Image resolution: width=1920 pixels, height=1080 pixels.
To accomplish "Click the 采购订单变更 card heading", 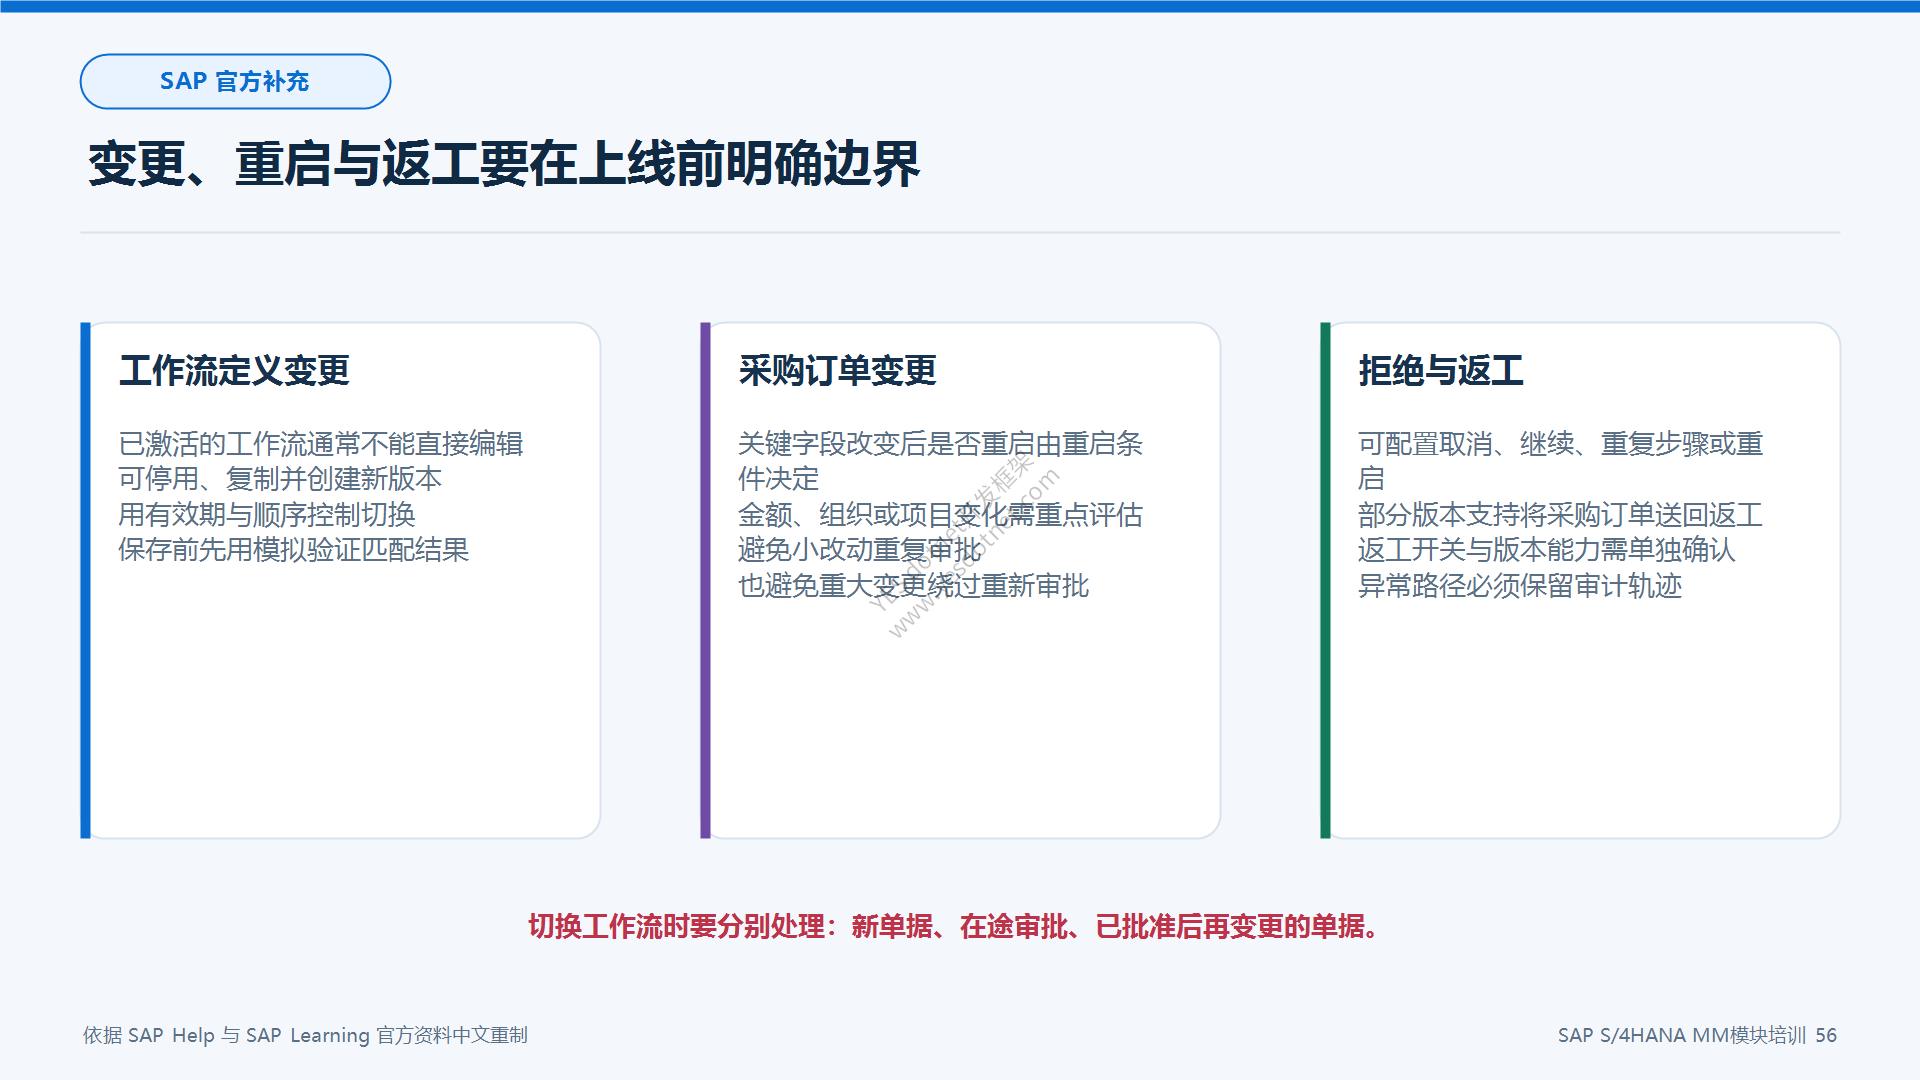I will click(x=838, y=371).
